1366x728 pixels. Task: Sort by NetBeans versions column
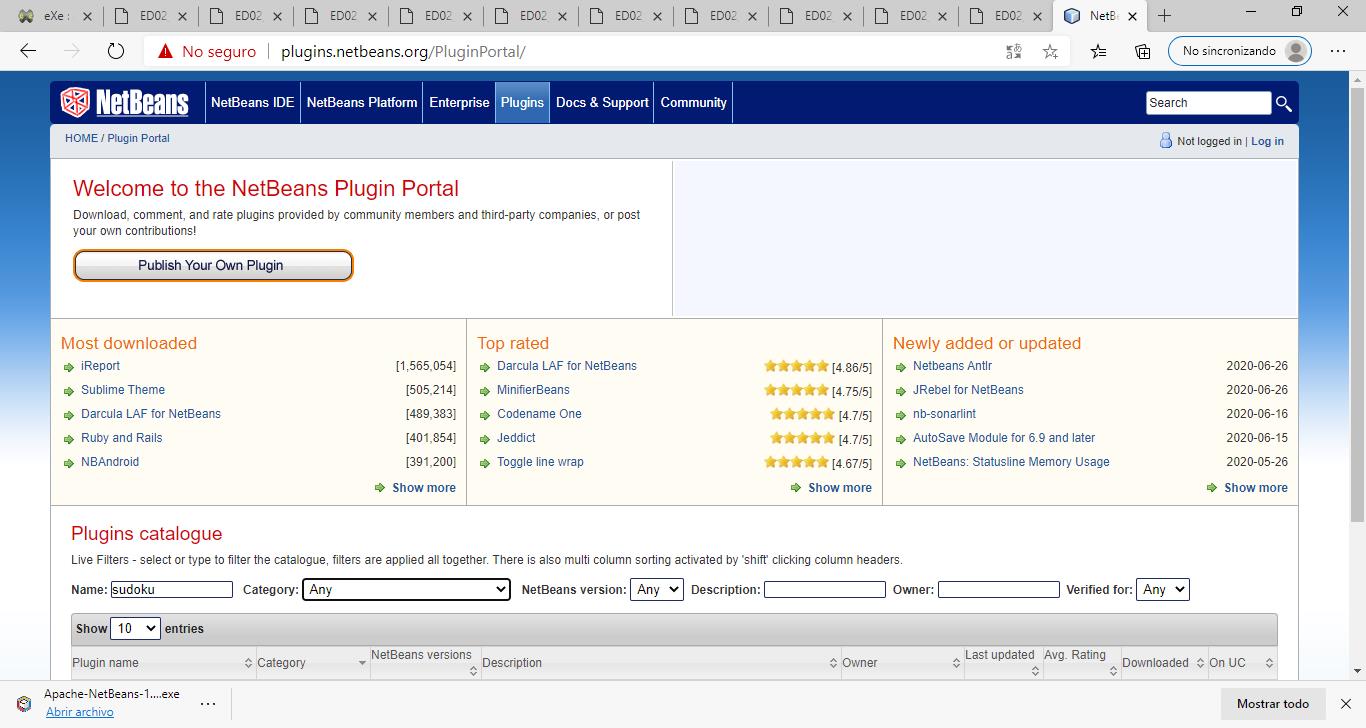pyautogui.click(x=425, y=663)
